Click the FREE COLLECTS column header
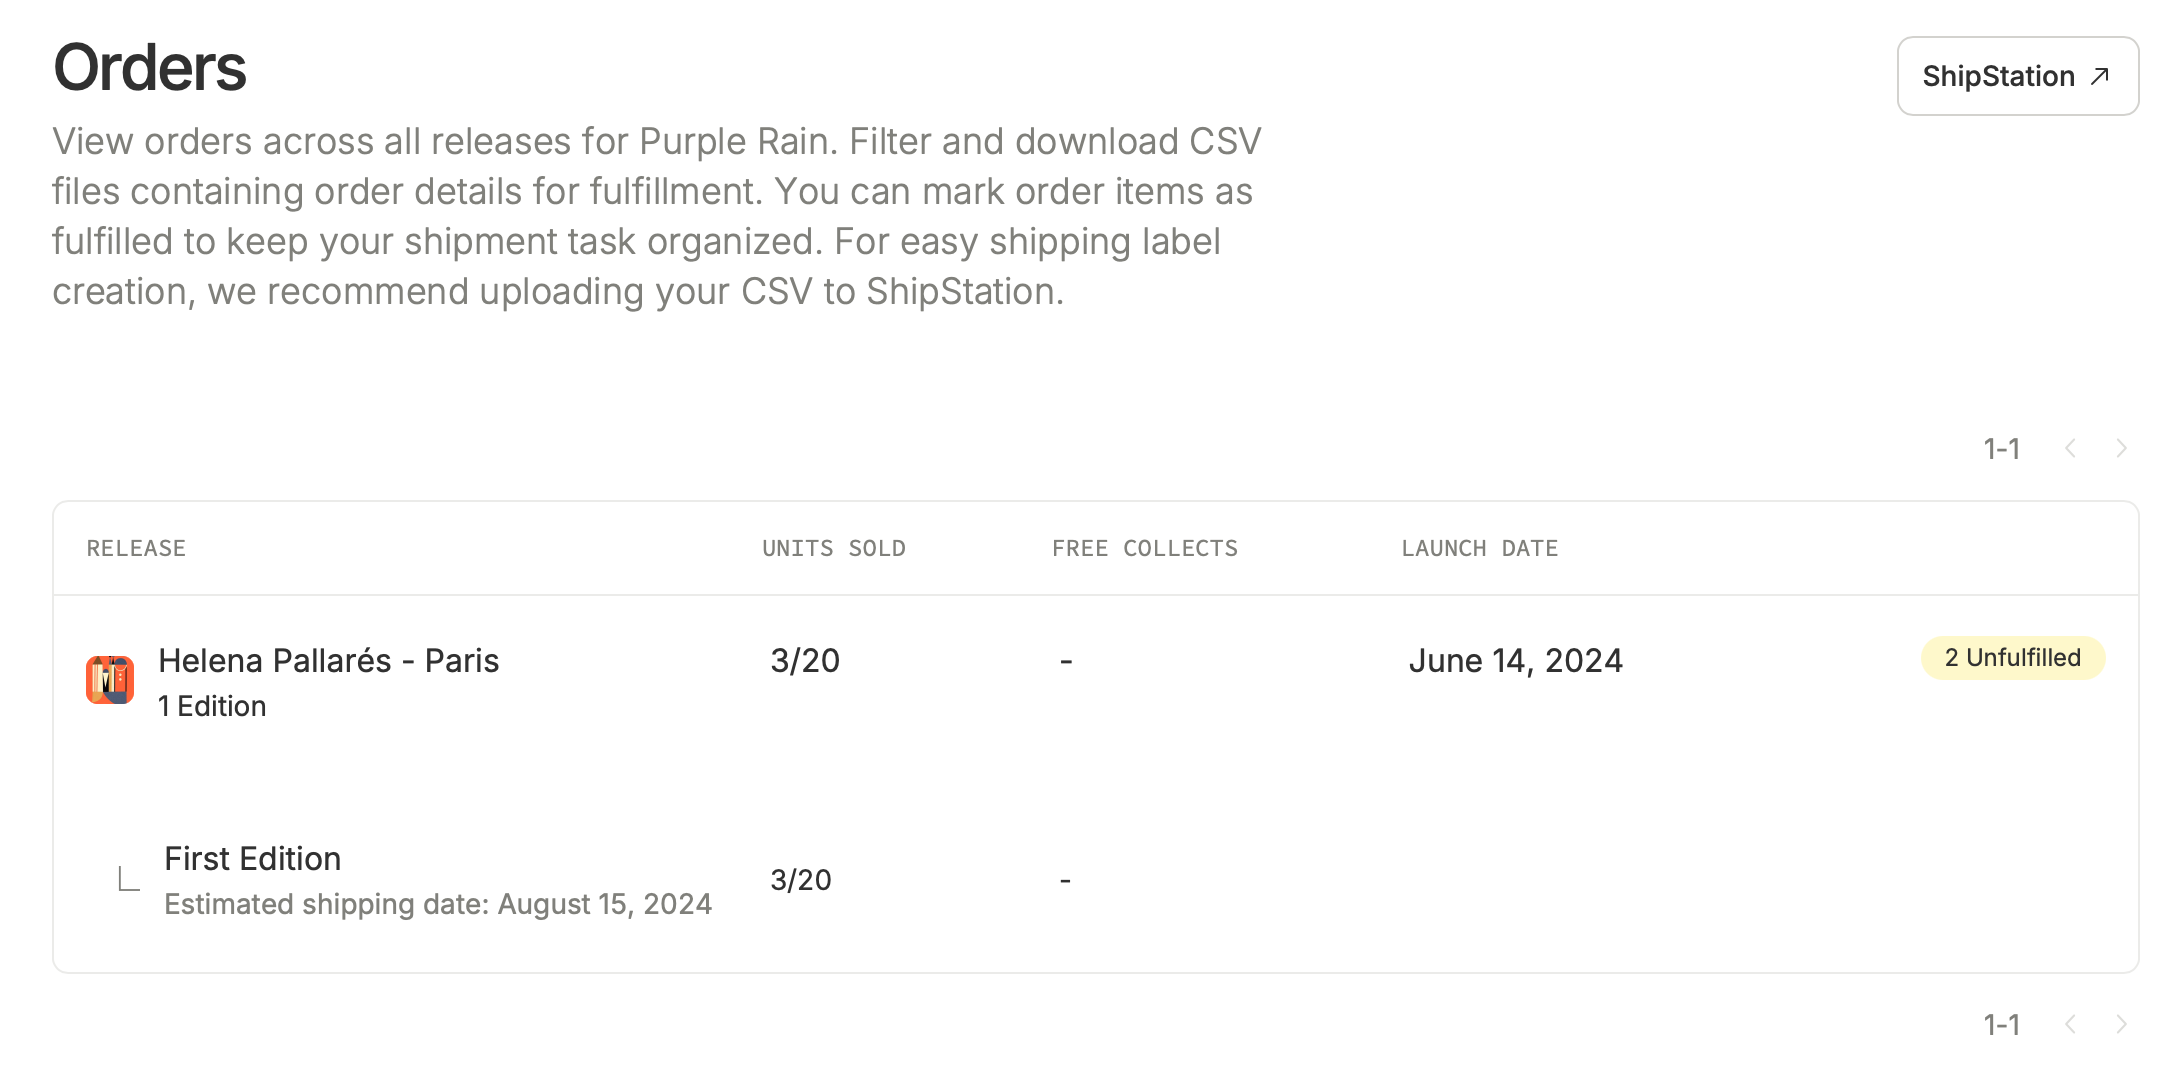 click(x=1145, y=548)
